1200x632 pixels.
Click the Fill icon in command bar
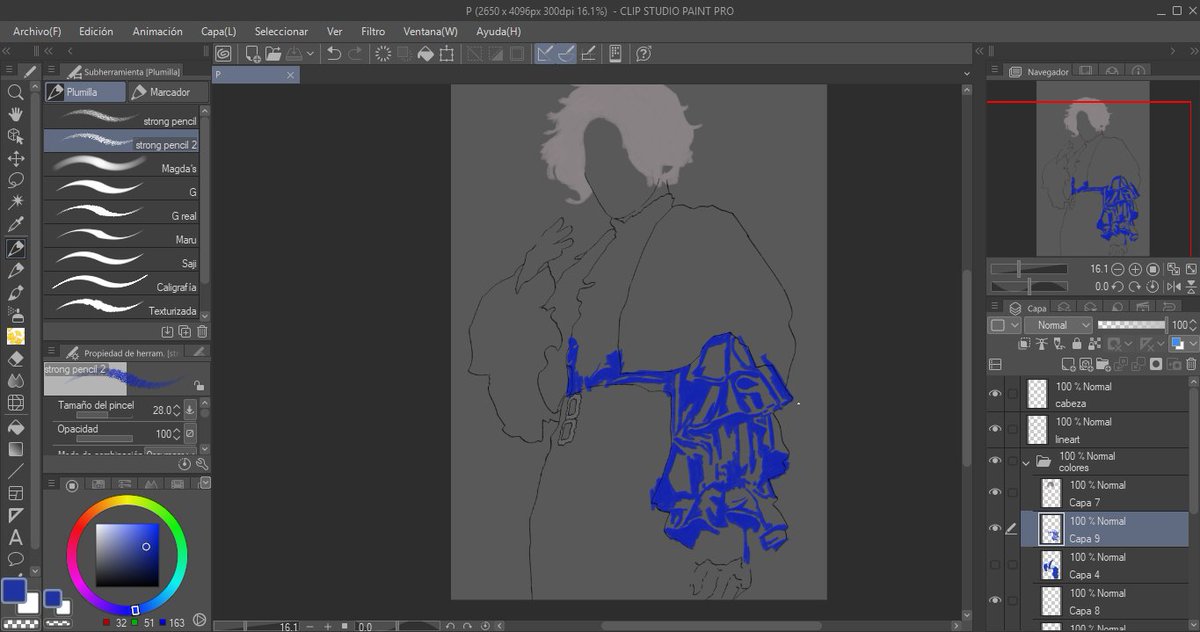[425, 53]
